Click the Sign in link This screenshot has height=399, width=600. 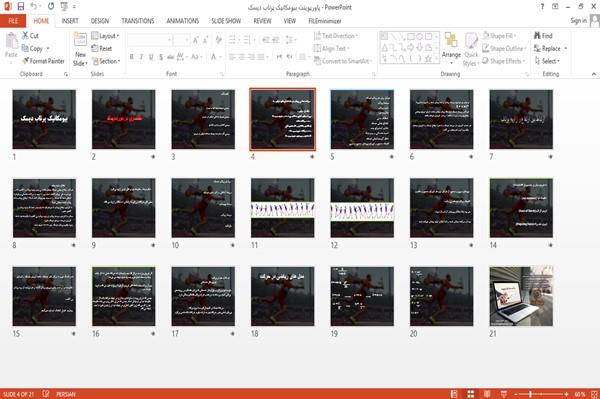point(578,21)
